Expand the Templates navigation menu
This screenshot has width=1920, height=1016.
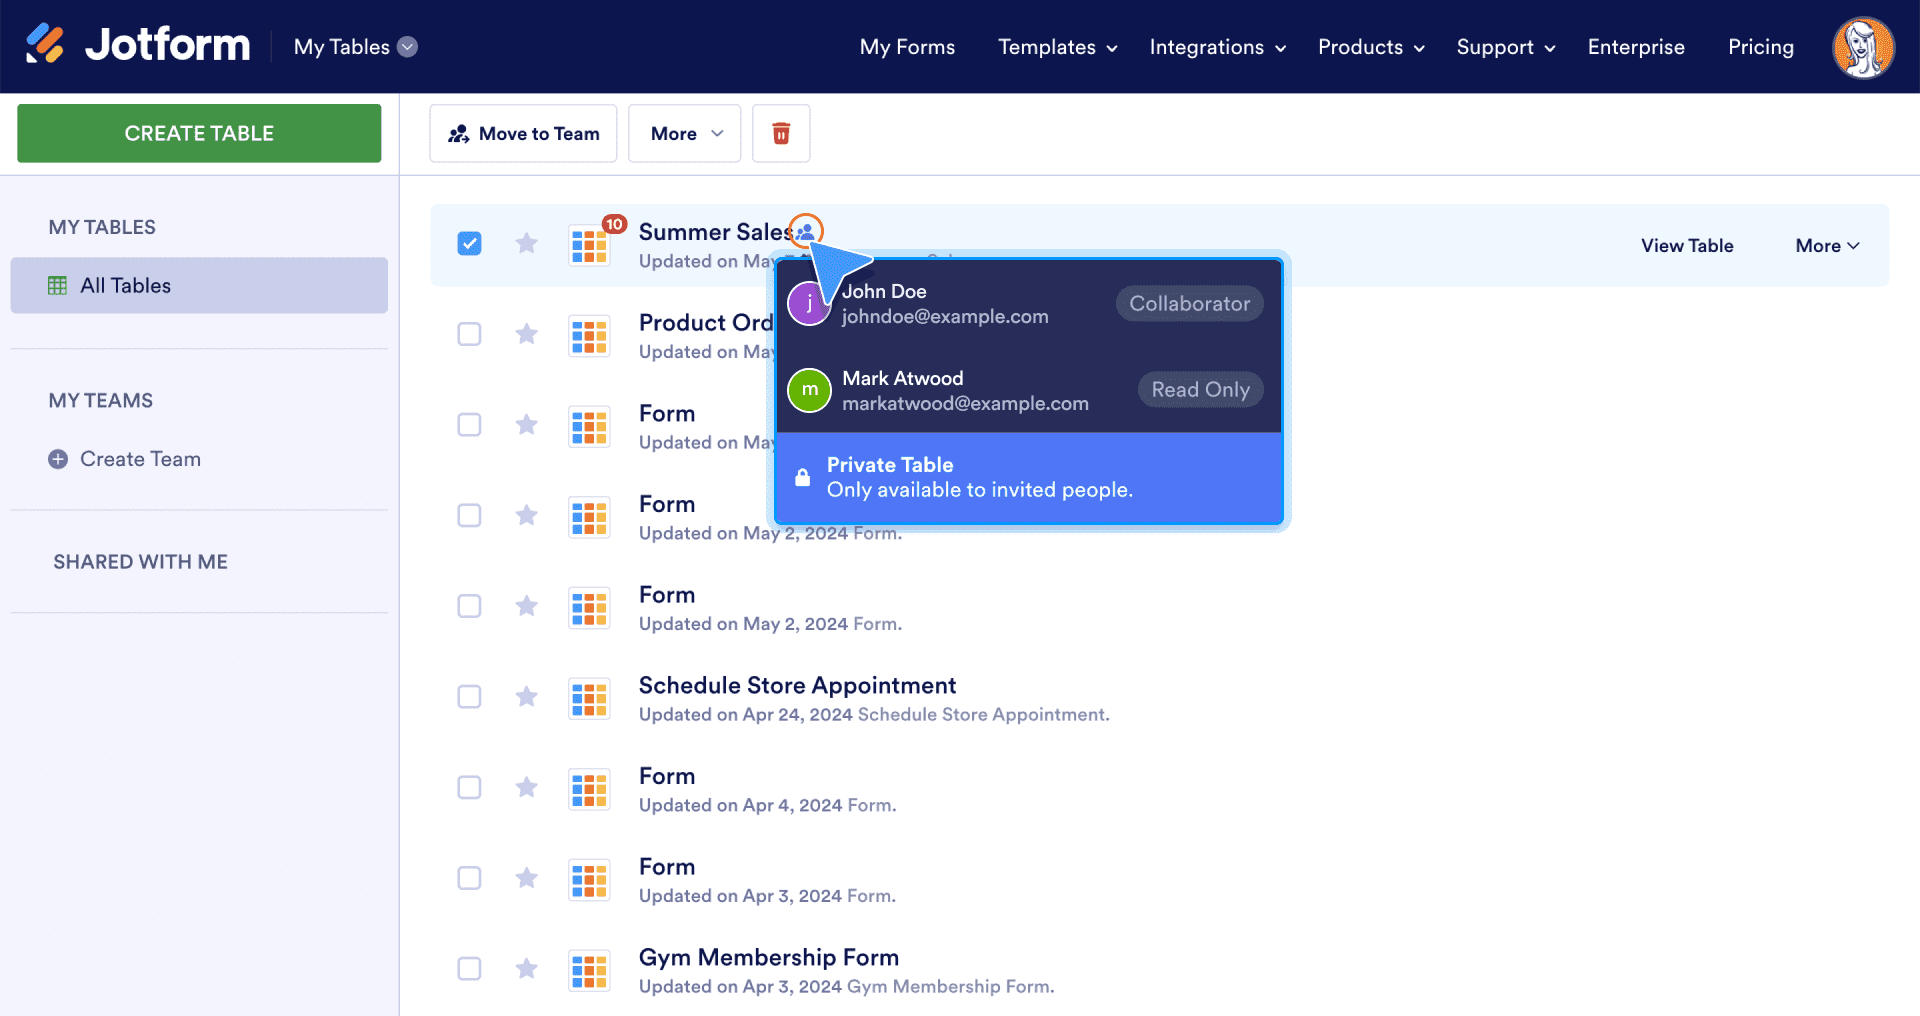click(x=1057, y=47)
